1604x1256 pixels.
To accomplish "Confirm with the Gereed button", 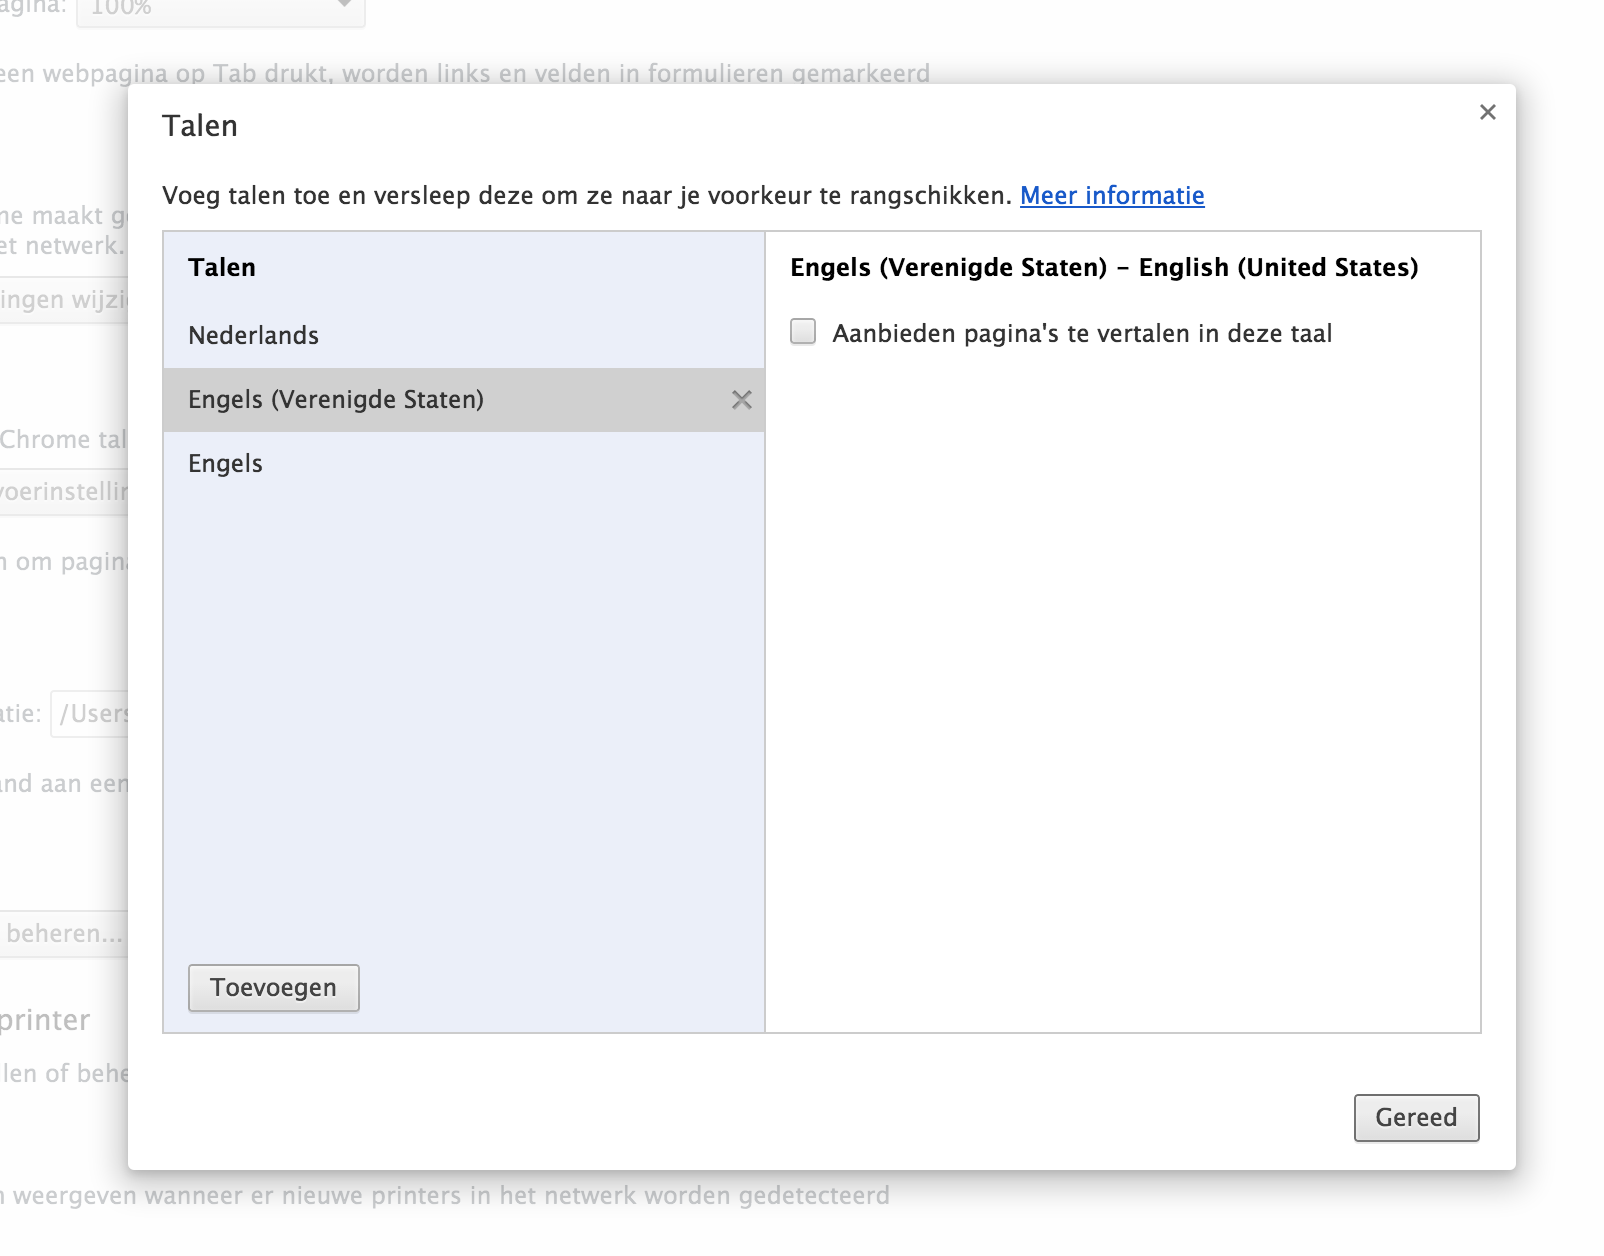I will [x=1416, y=1118].
